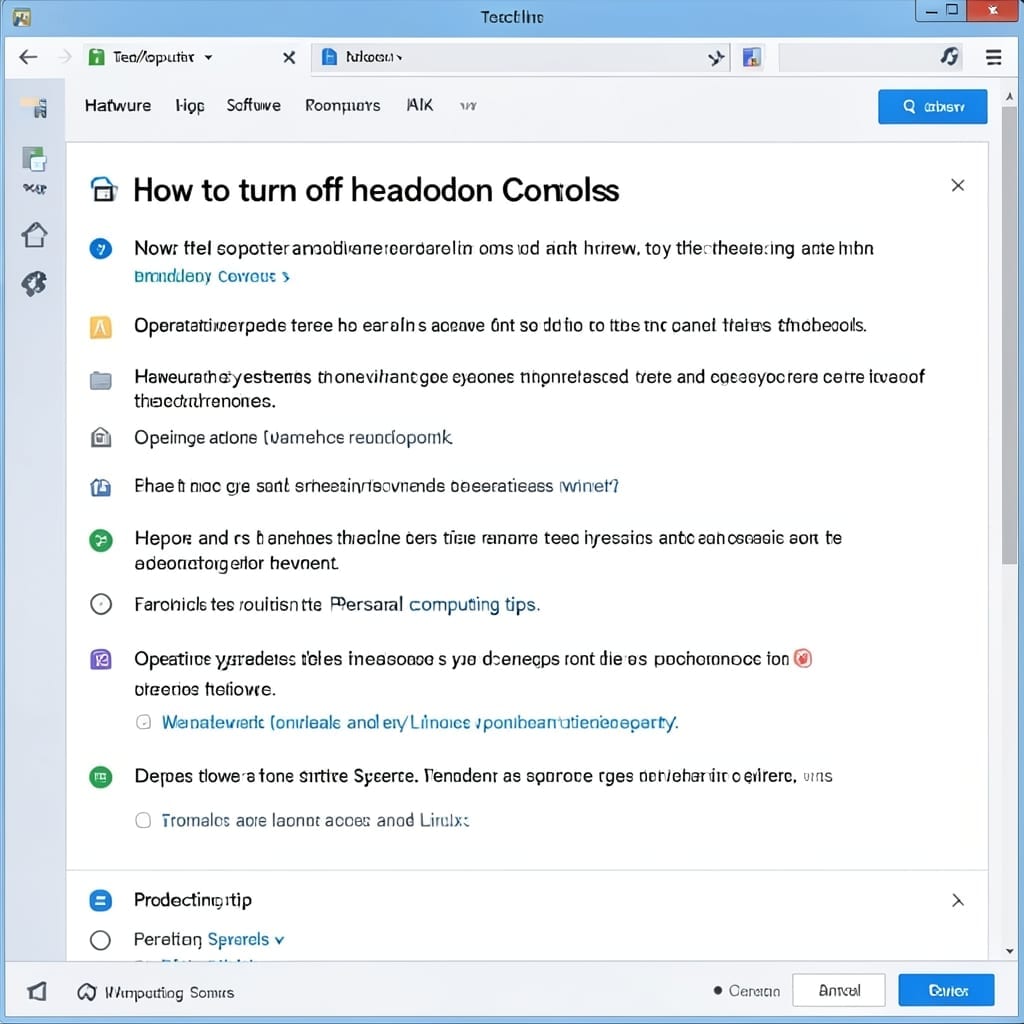Close the article panel with the X
The width and height of the screenshot is (1024, 1024).
957,185
